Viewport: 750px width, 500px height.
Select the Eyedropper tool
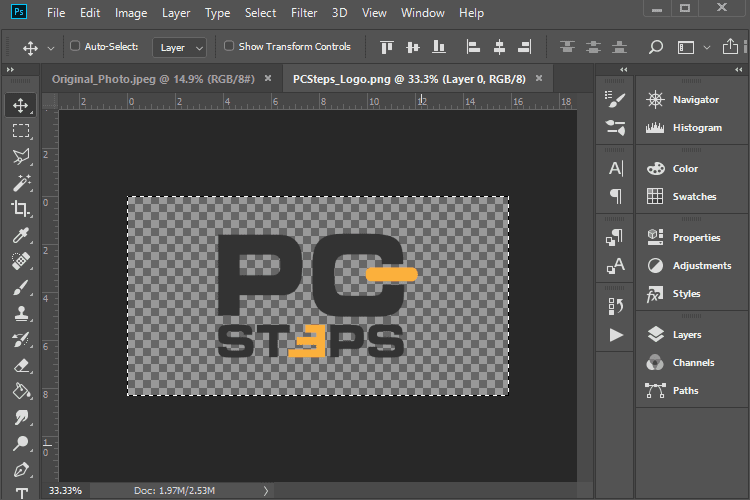coord(21,235)
